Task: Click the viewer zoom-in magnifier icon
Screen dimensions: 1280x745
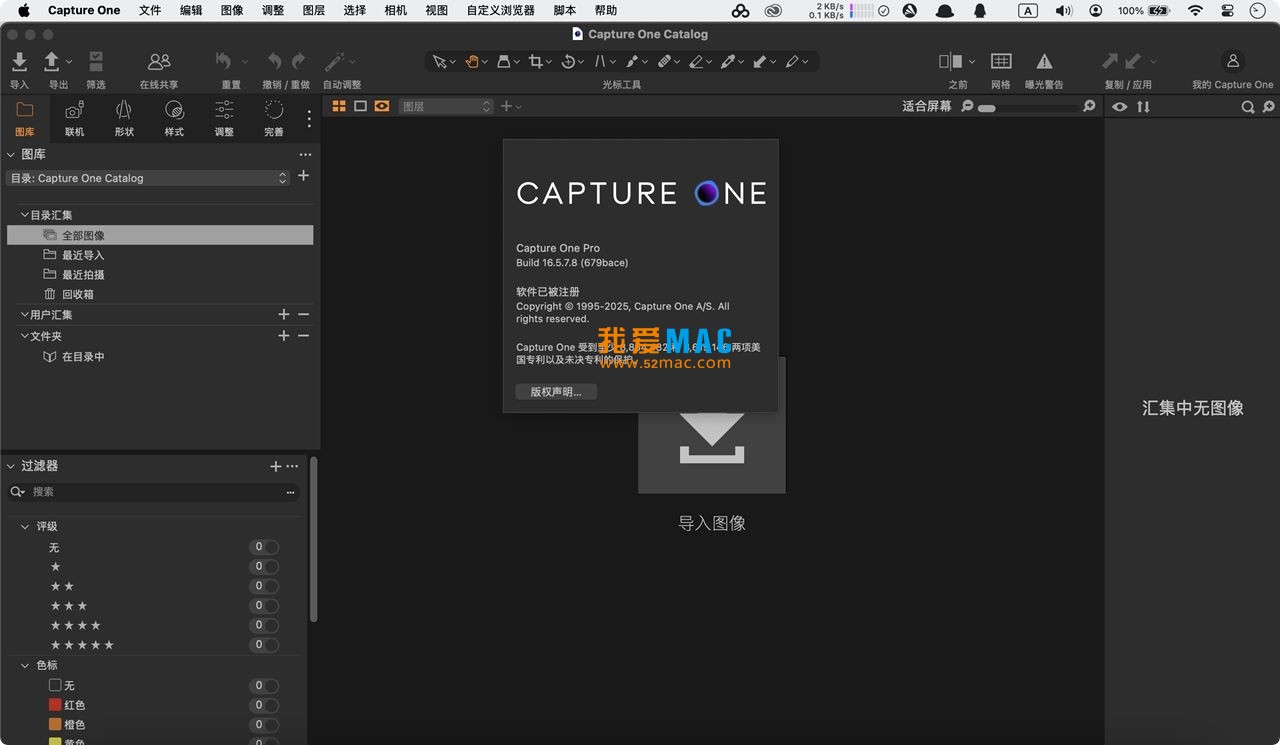Action: [1089, 106]
